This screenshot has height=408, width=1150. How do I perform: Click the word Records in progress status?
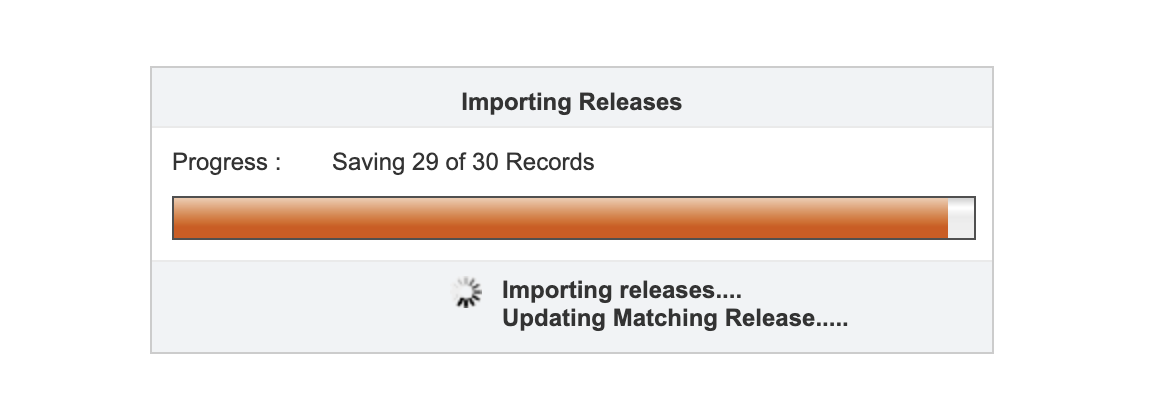(550, 161)
